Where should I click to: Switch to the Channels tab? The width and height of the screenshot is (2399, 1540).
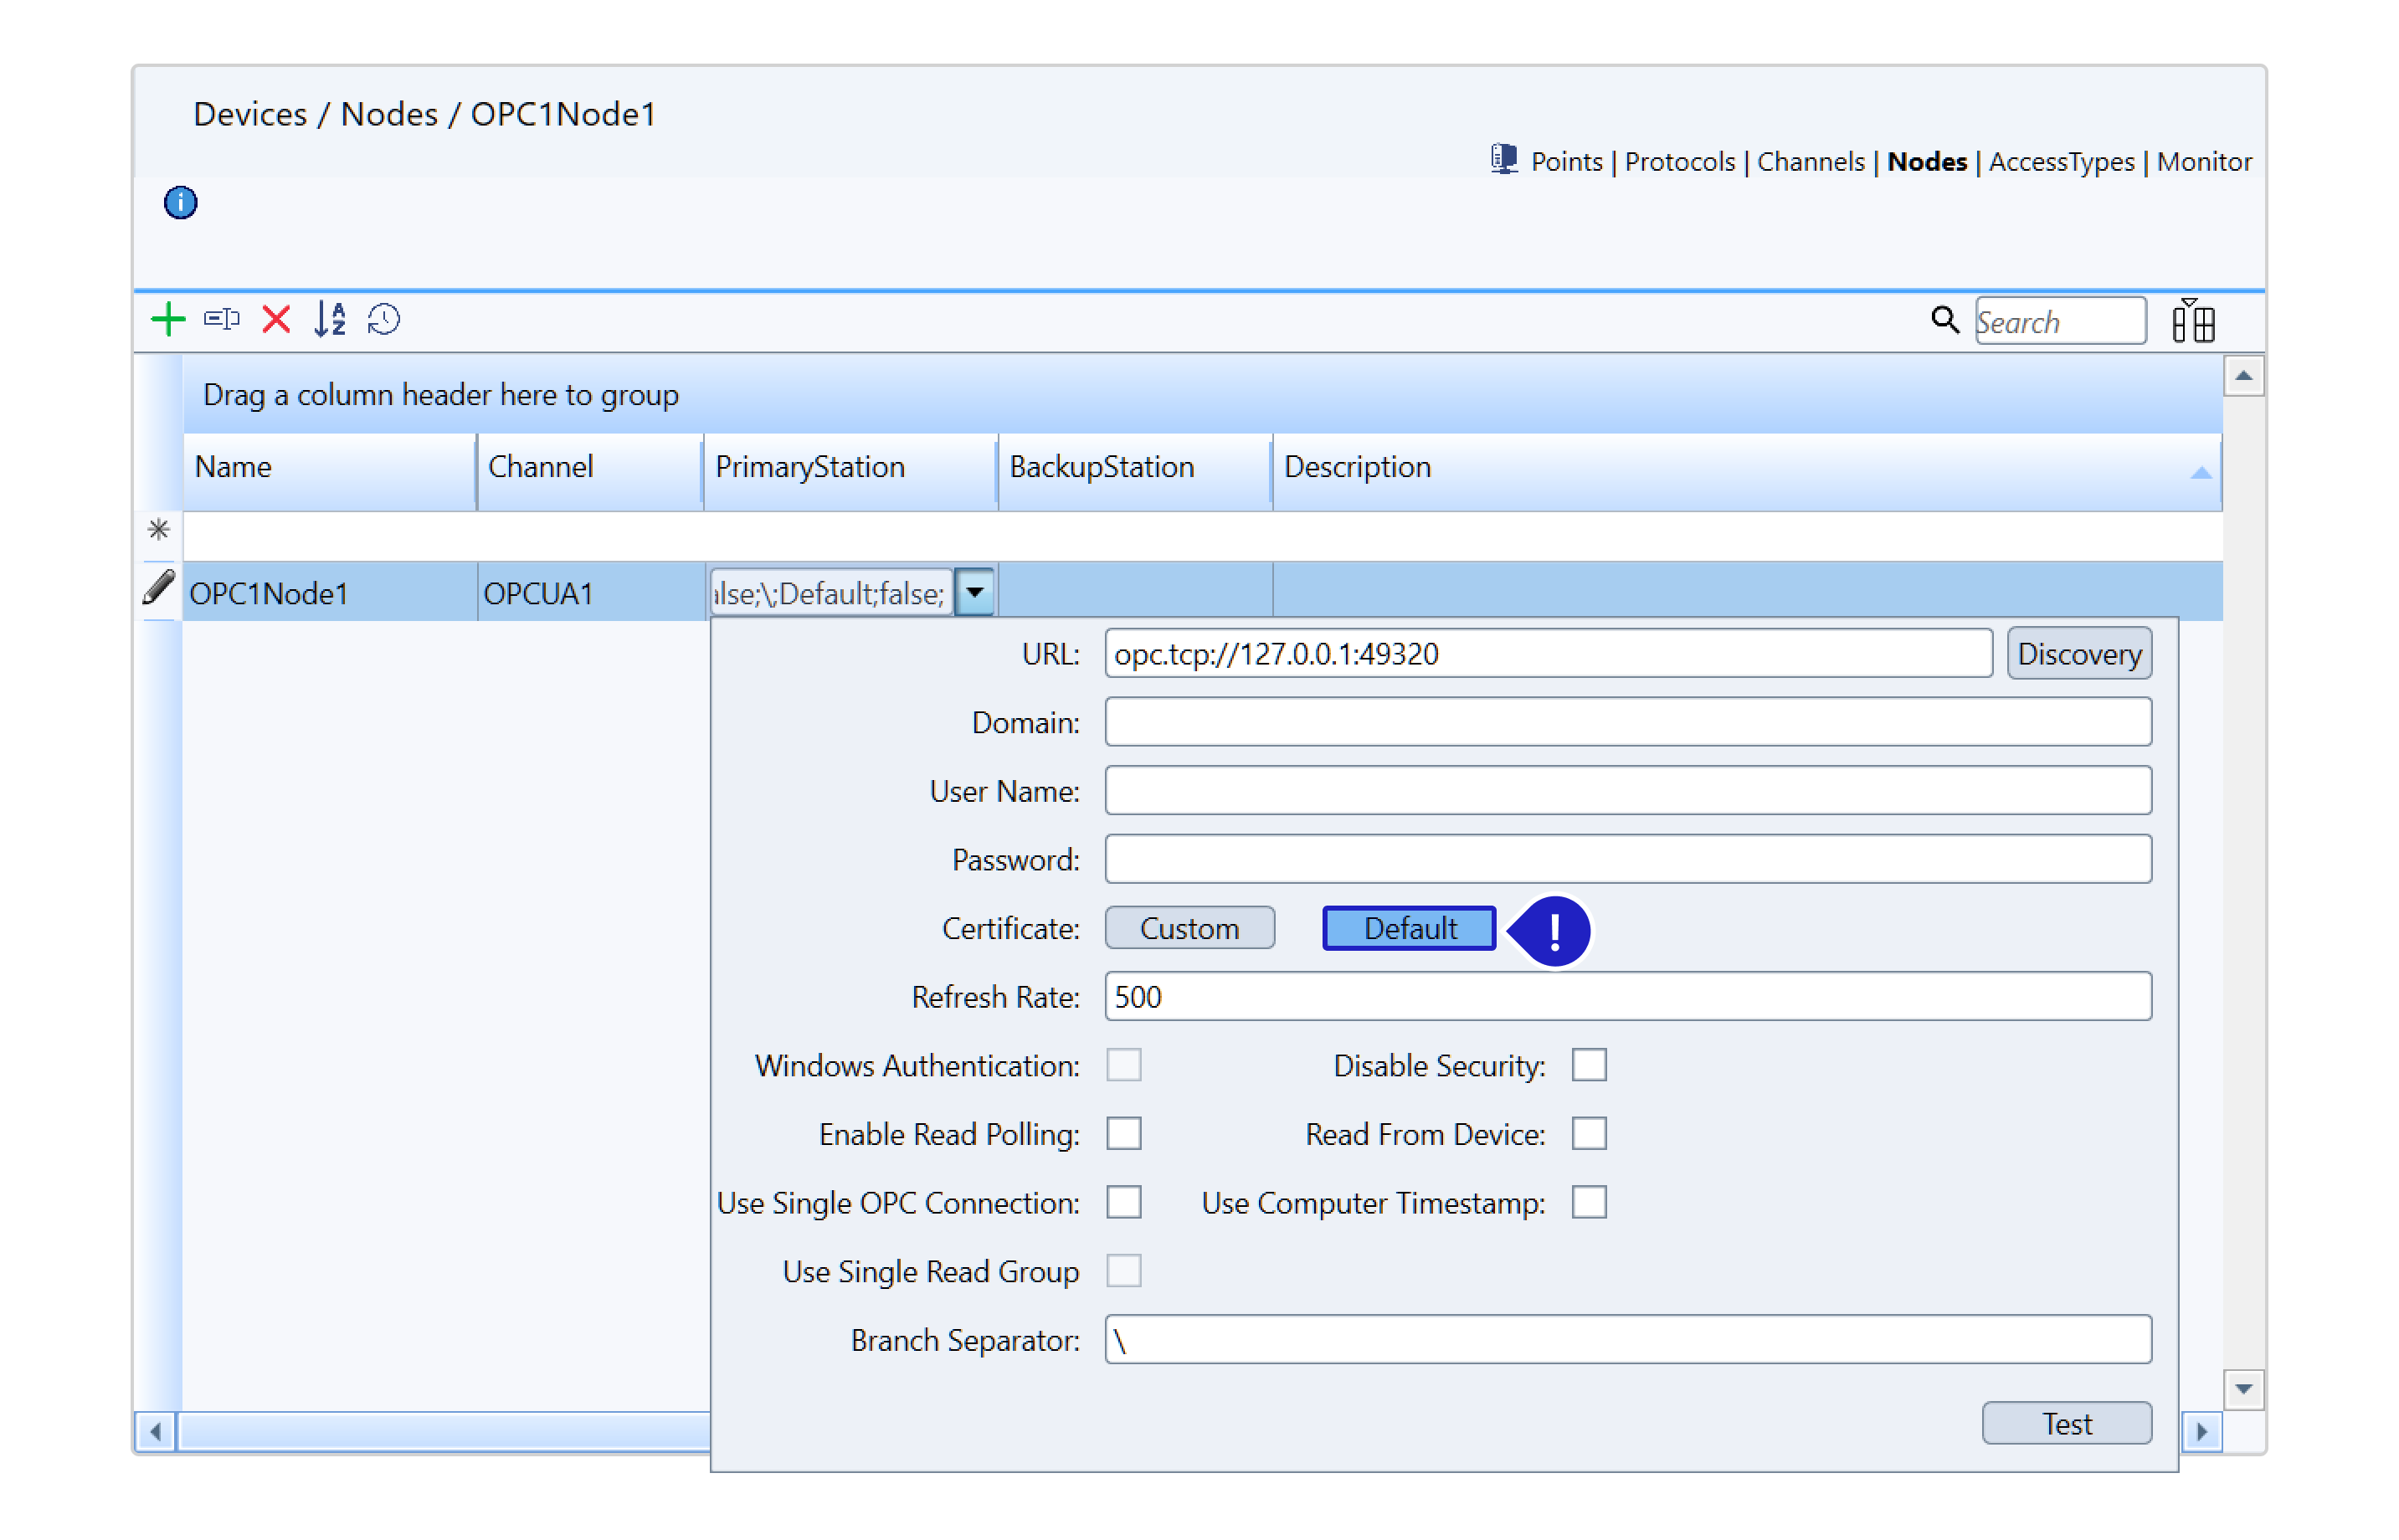[x=1810, y=162]
